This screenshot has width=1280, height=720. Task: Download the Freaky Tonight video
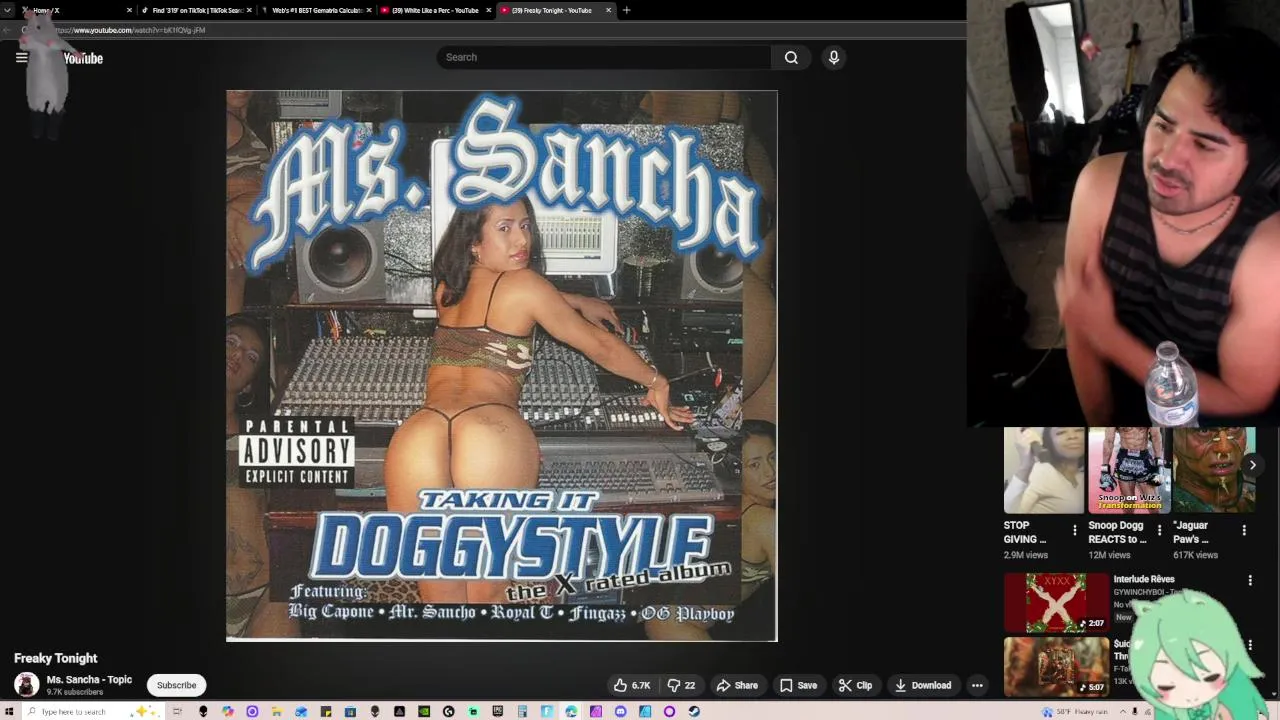[x=922, y=685]
